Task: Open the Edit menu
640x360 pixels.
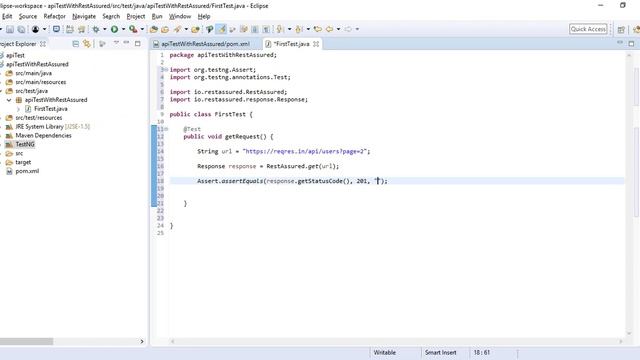Action: (x=7, y=16)
